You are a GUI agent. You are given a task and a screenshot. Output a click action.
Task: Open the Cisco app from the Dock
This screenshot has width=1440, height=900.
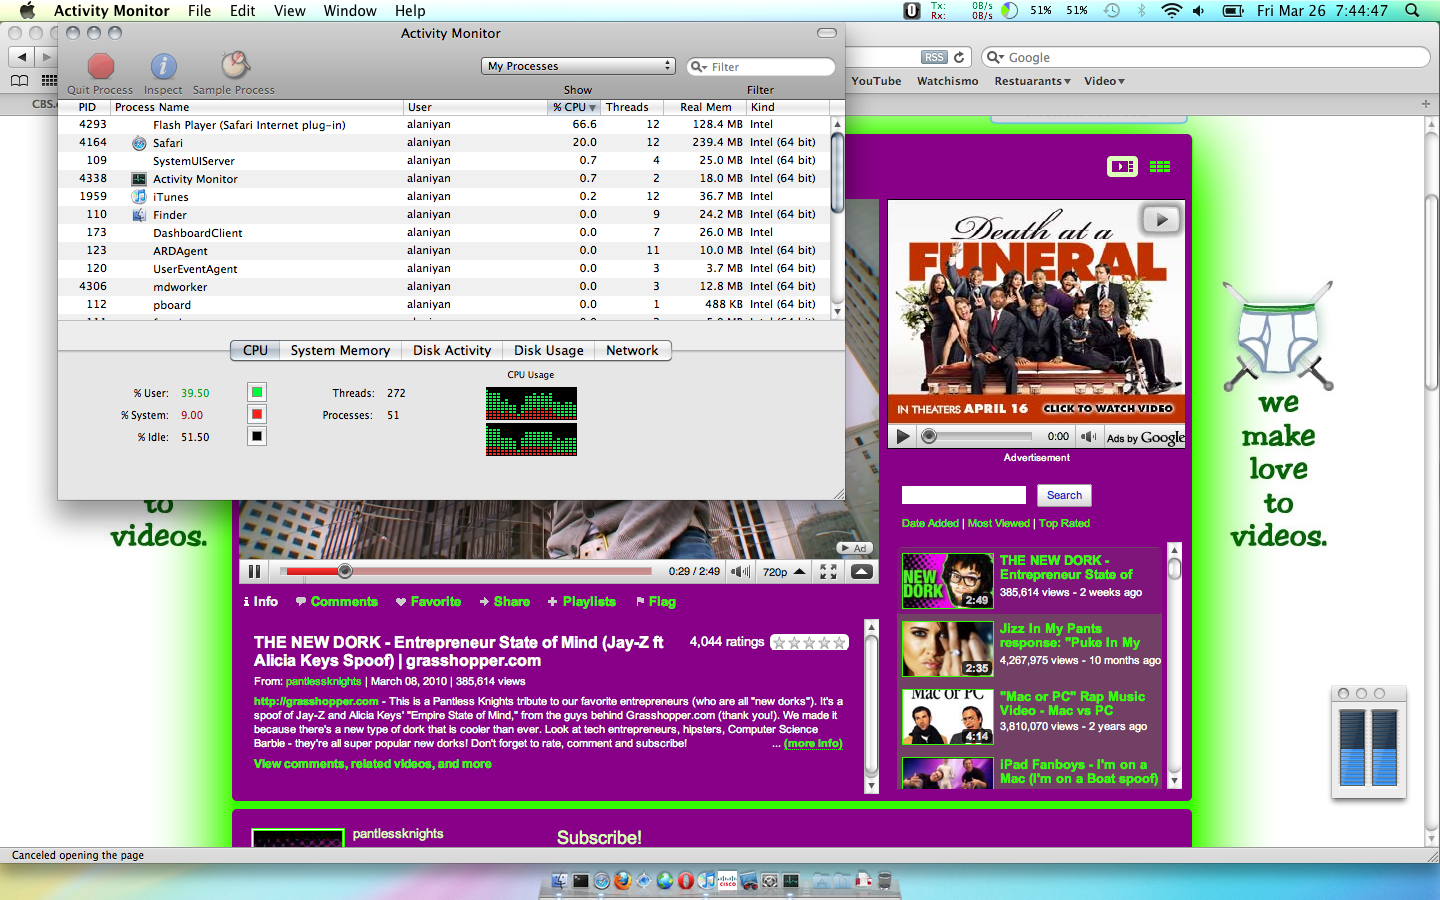click(x=728, y=881)
